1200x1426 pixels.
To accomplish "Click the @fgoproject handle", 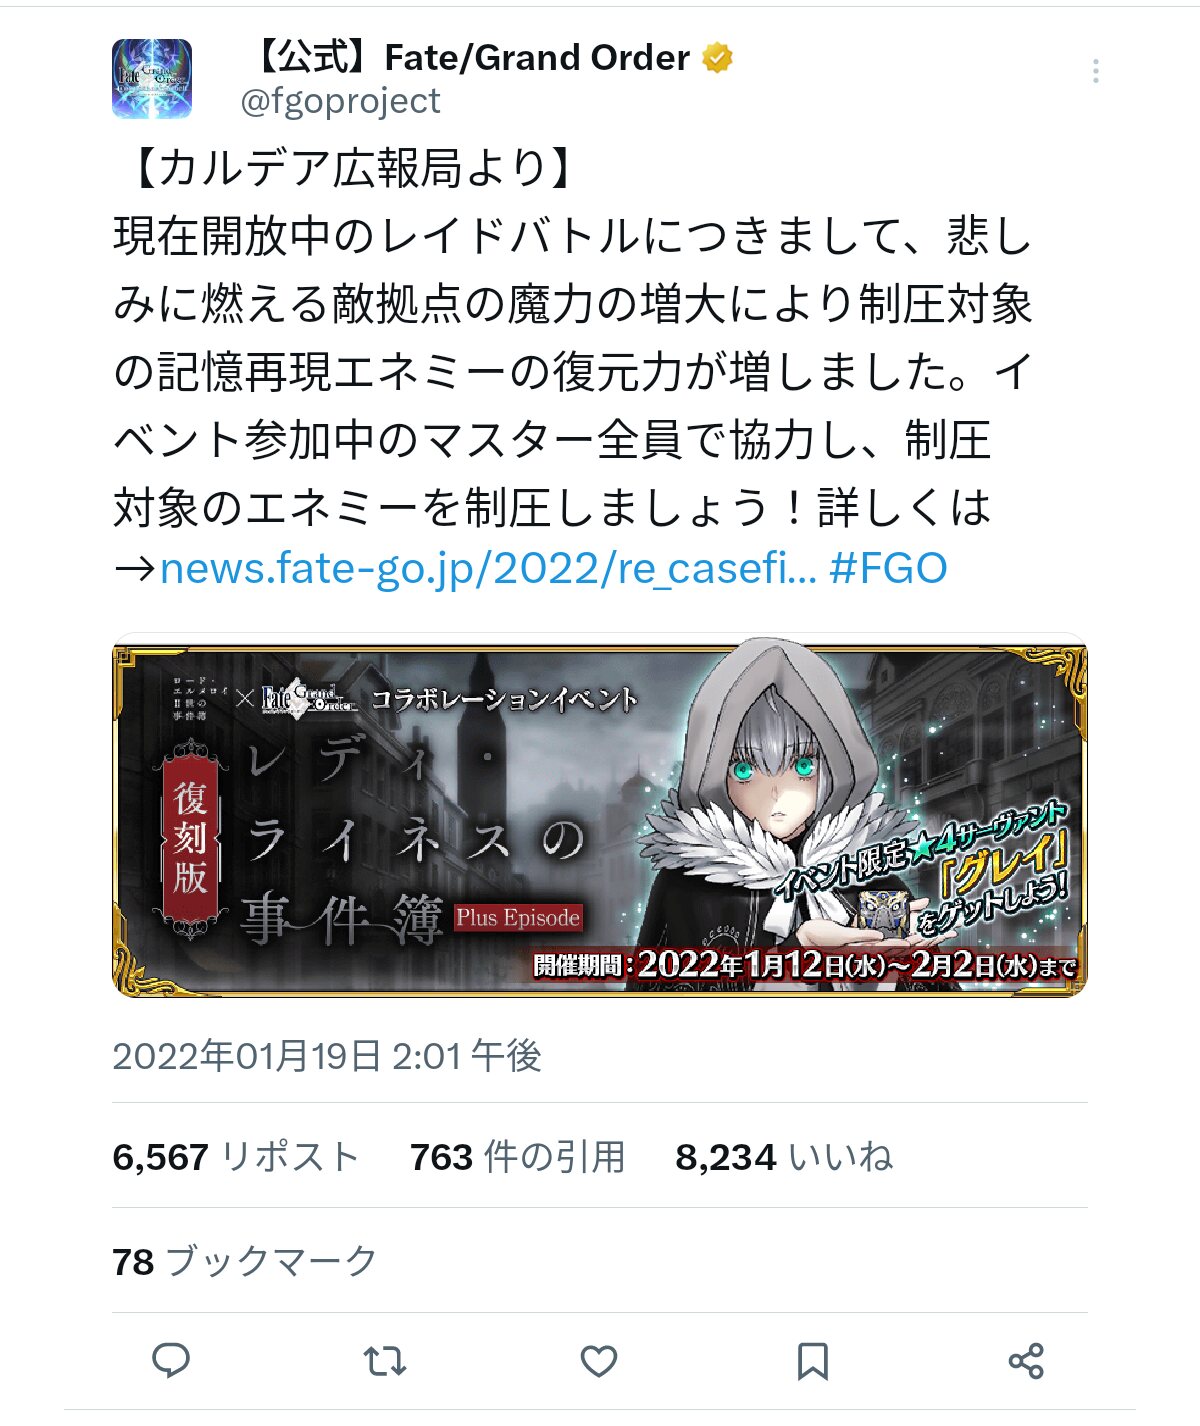I will pos(341,101).
